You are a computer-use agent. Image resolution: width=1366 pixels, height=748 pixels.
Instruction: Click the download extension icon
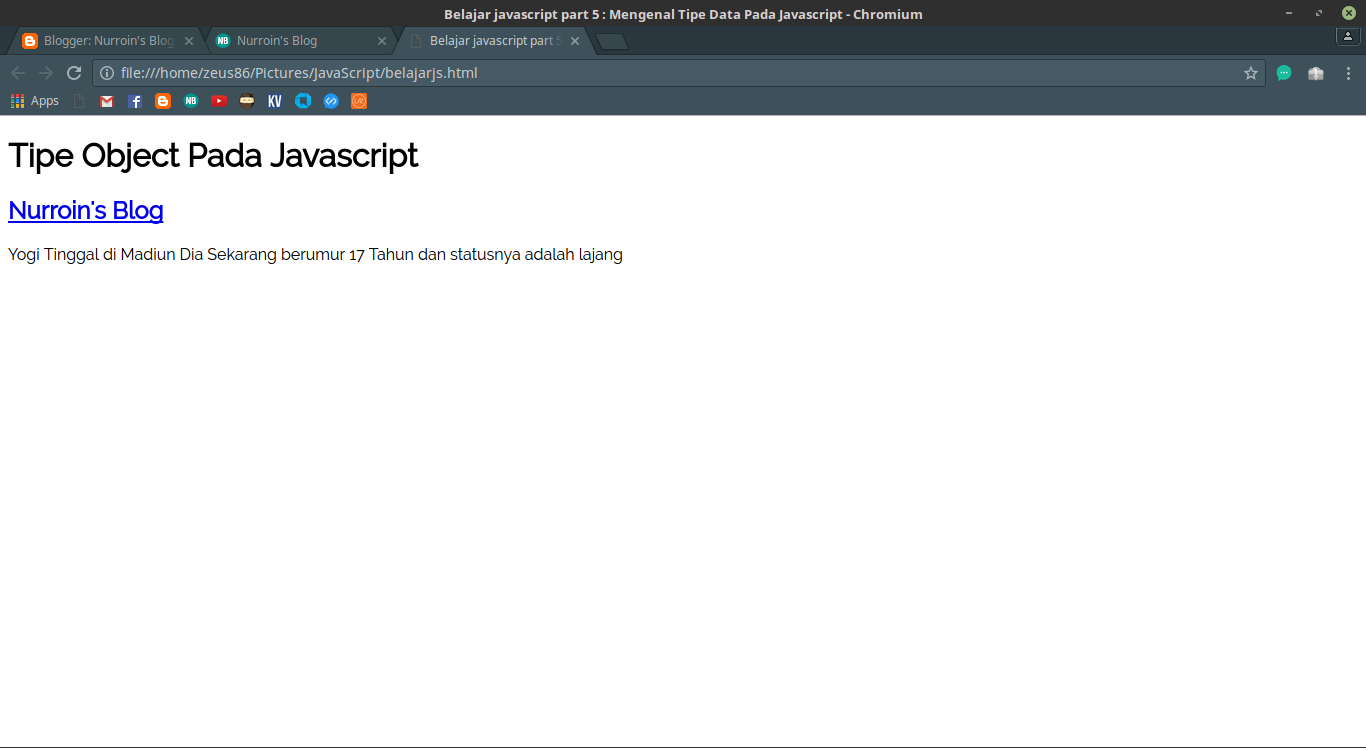(x=1315, y=73)
